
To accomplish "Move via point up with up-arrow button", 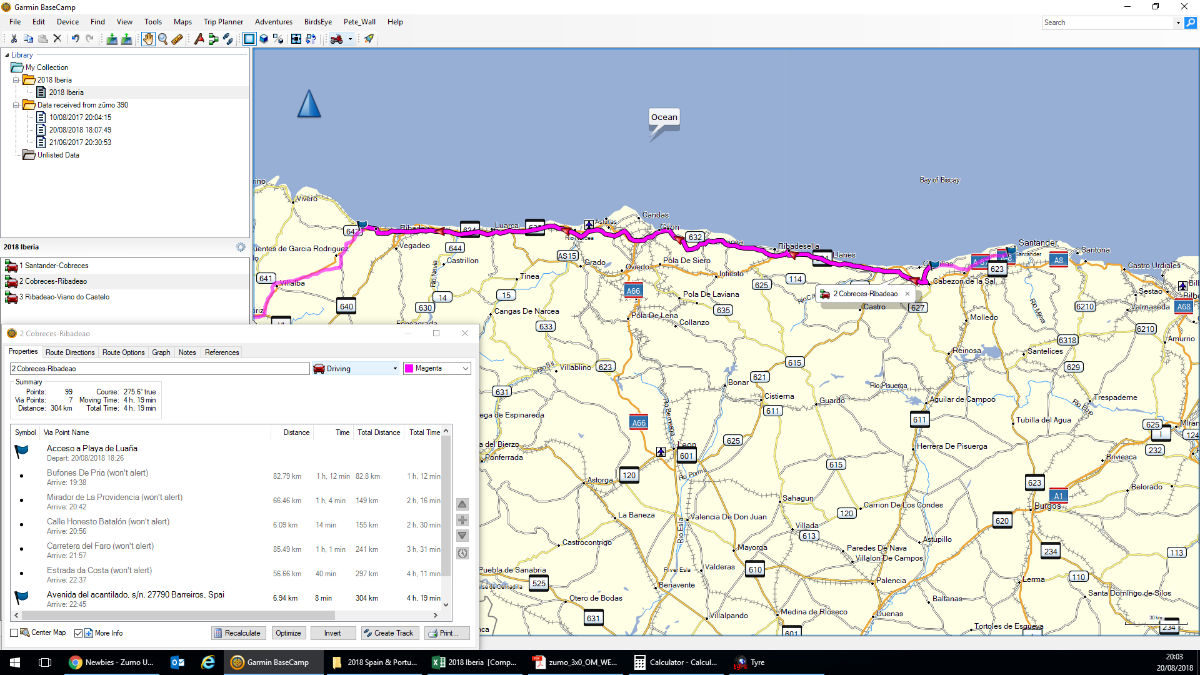I will point(462,505).
